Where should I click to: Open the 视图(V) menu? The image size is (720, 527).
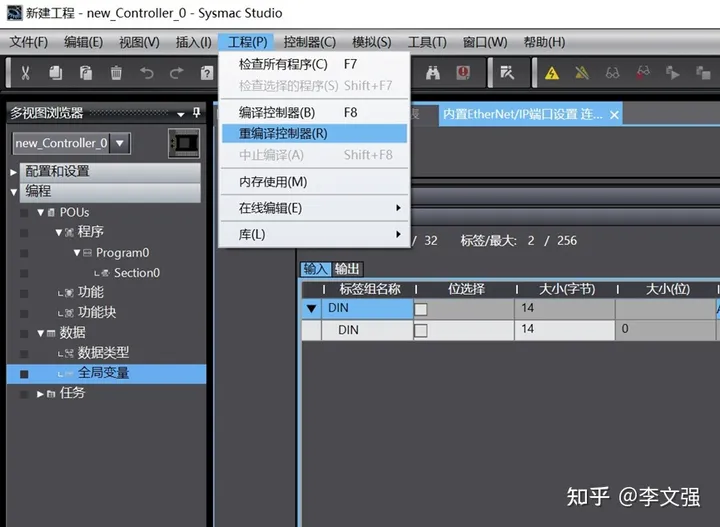(x=139, y=42)
